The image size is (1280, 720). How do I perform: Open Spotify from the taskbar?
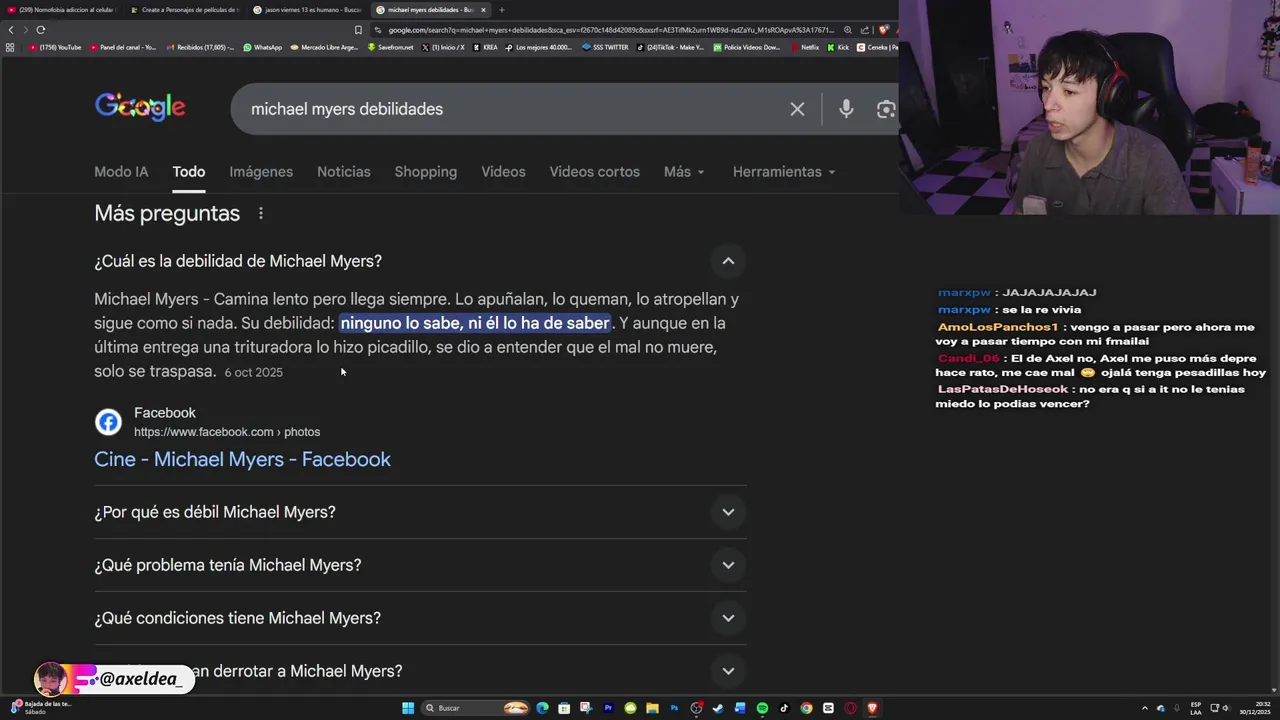[x=762, y=708]
